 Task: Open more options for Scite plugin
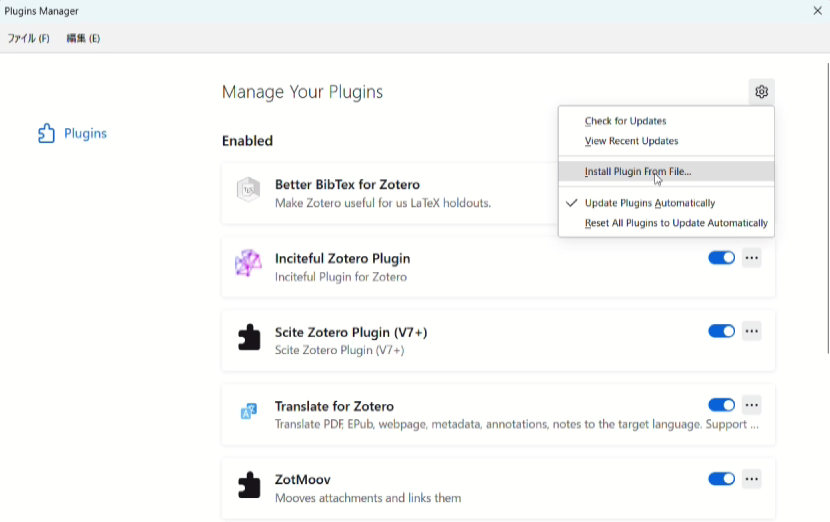coord(752,331)
